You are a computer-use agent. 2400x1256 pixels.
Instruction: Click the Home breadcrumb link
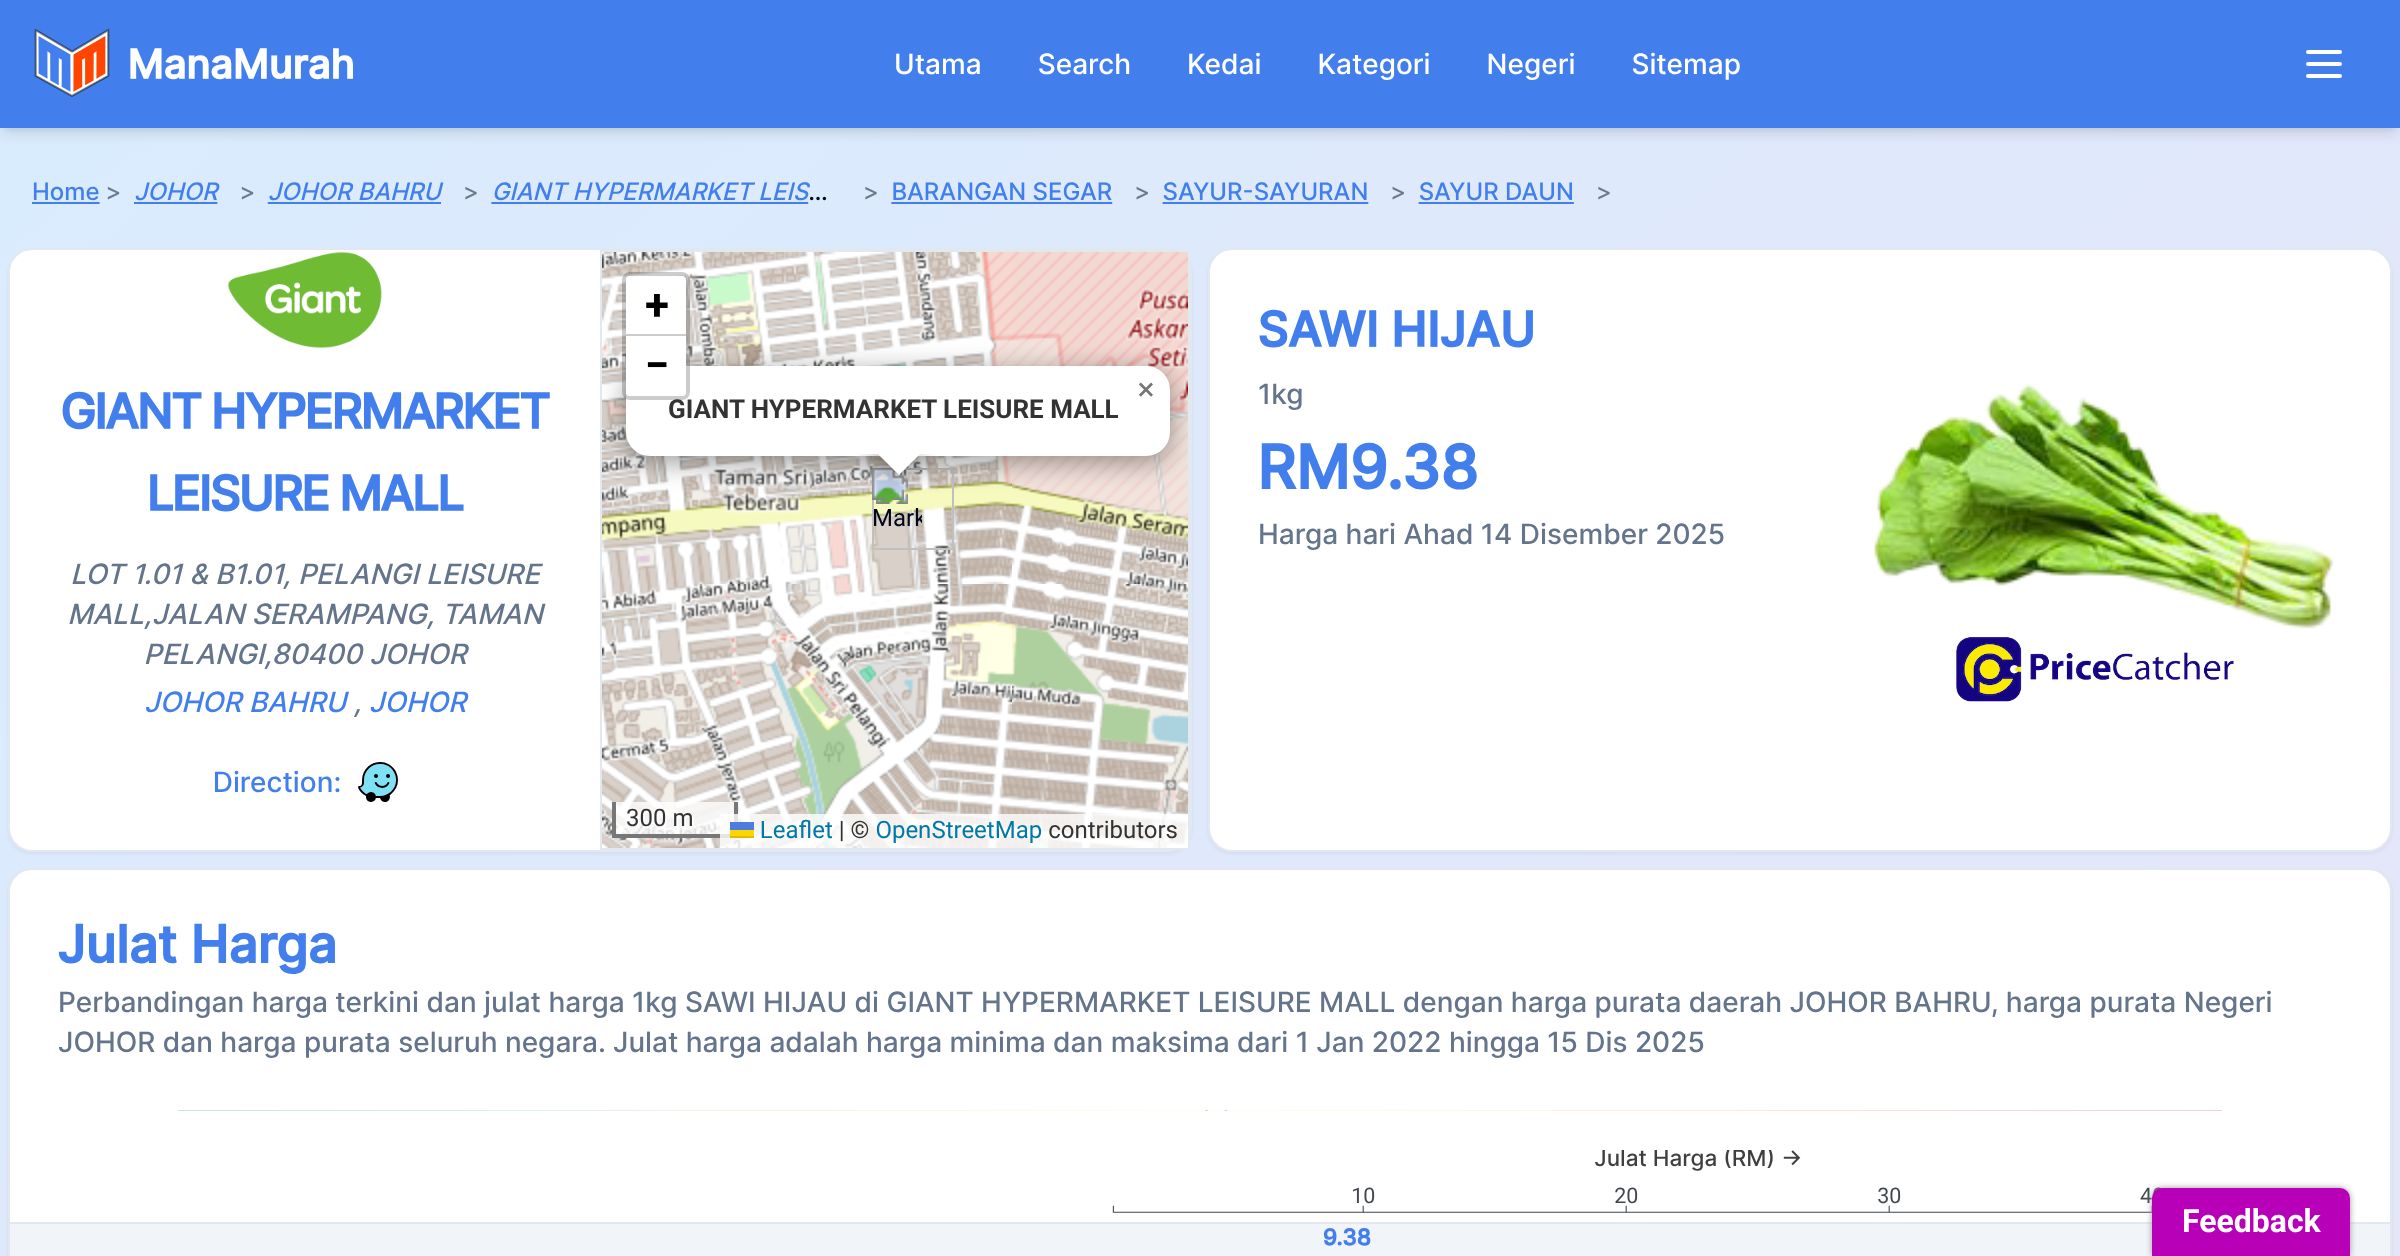click(x=65, y=191)
